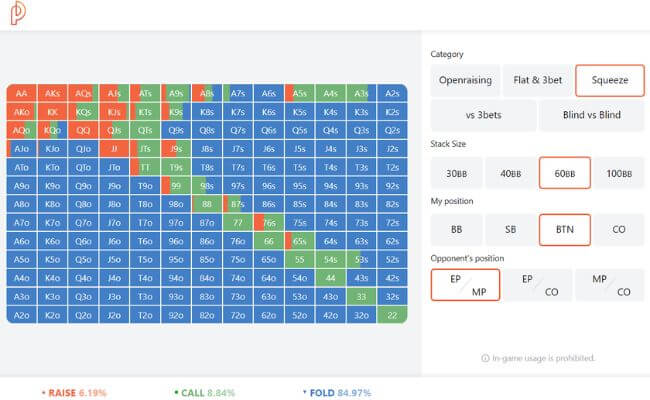650x400 pixels.
Task: Click the AA hand cell
Action: click(x=21, y=93)
